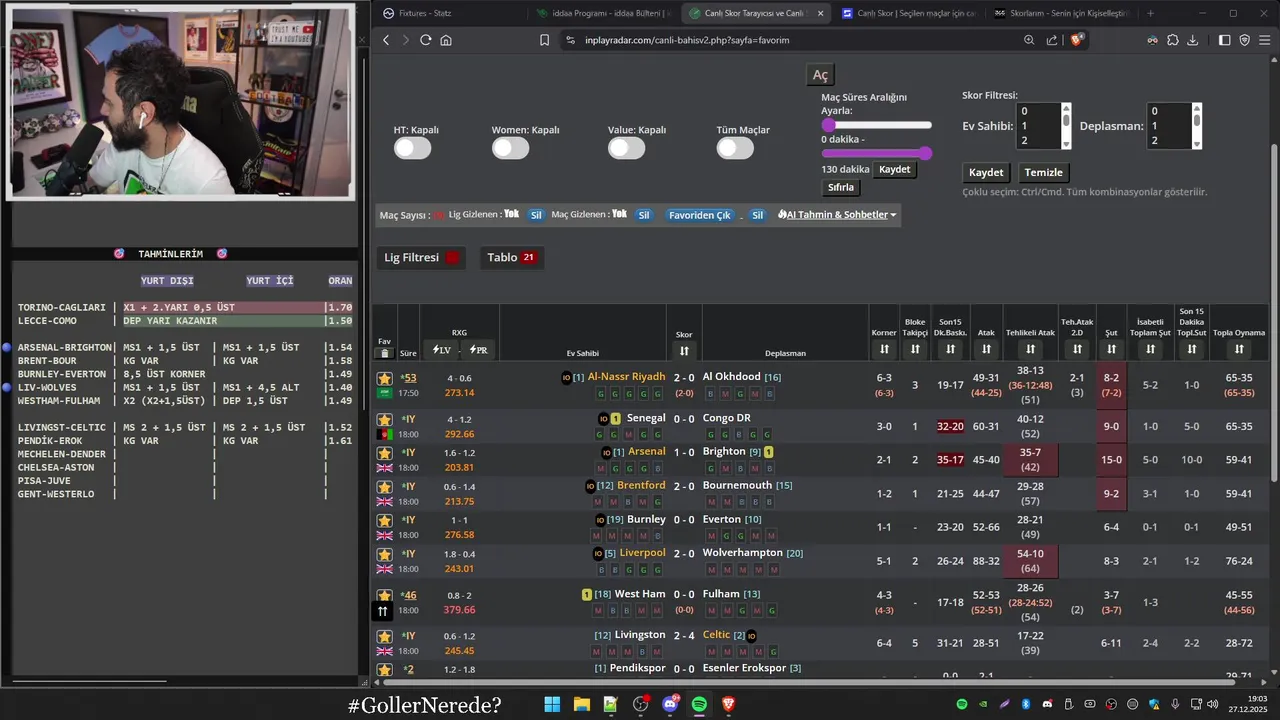Share this page via share icon
The image size is (1280, 720).
[x=1052, y=40]
